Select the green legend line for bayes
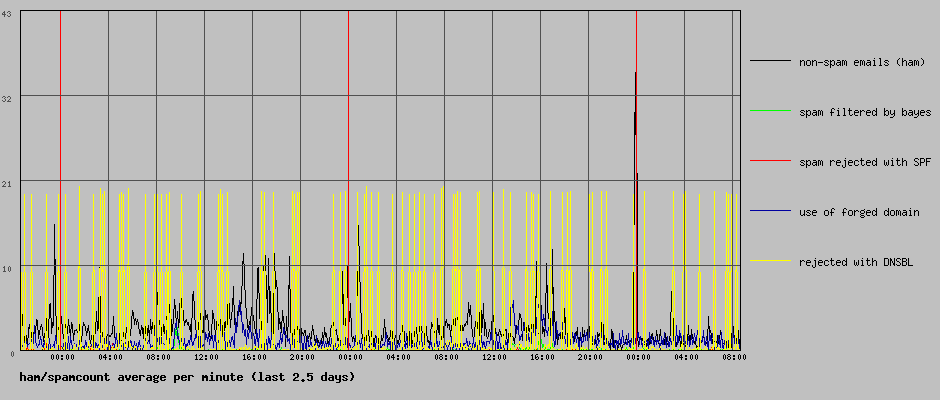940x400 pixels. coord(770,110)
